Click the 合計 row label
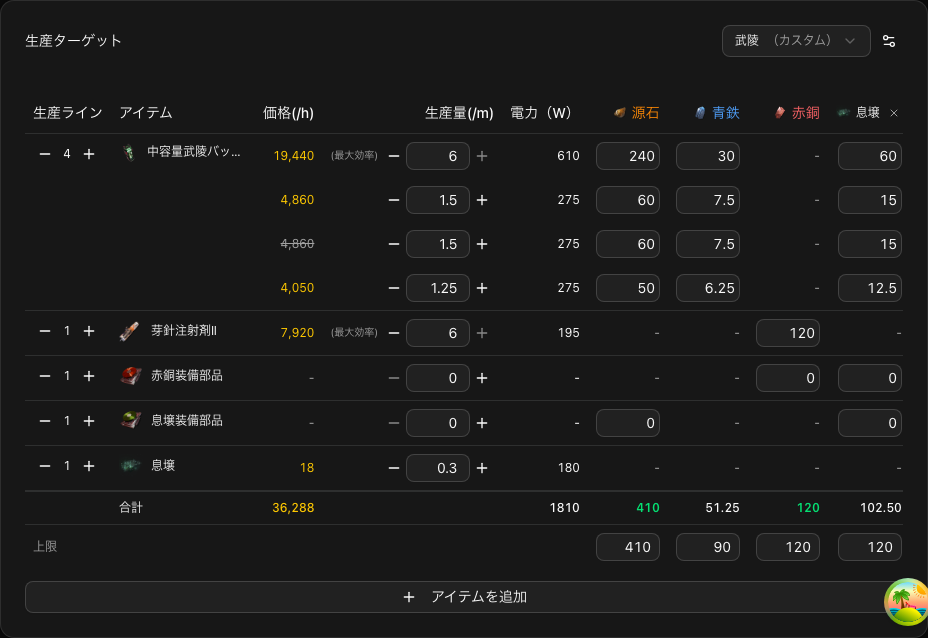The width and height of the screenshot is (928, 638). [131, 507]
